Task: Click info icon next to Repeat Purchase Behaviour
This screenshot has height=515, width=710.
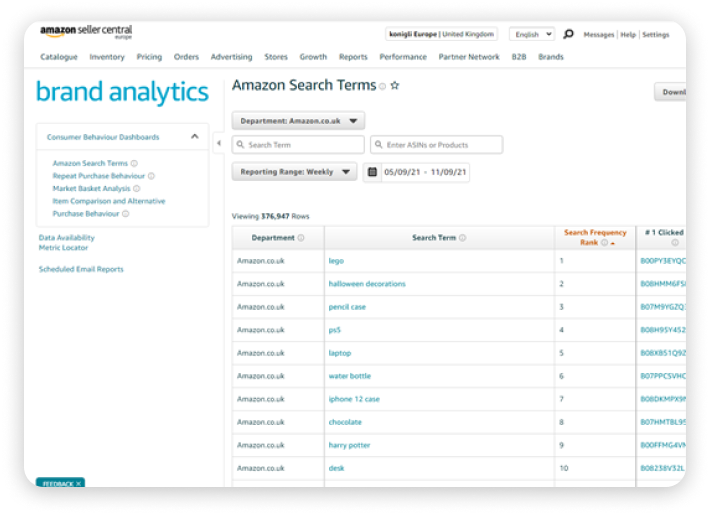Action: [151, 176]
